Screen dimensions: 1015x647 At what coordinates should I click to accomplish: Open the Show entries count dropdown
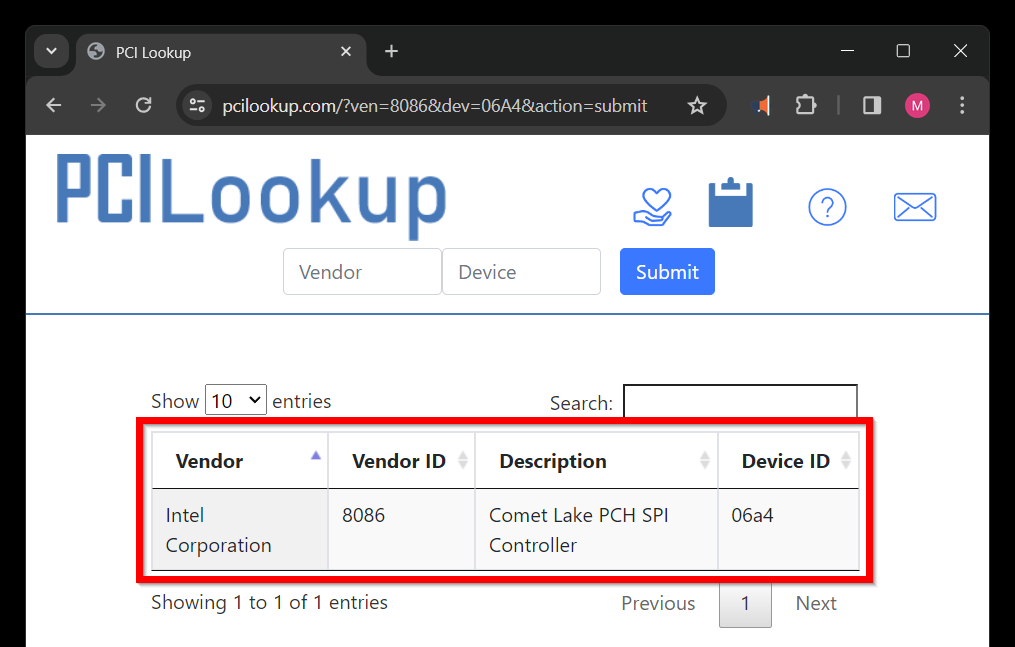[x=236, y=401]
